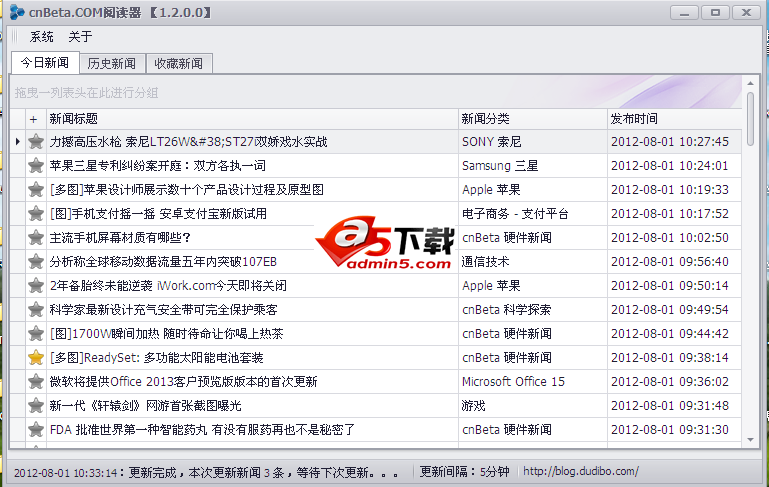Open the 系统 menu
The width and height of the screenshot is (769, 487).
[x=41, y=37]
